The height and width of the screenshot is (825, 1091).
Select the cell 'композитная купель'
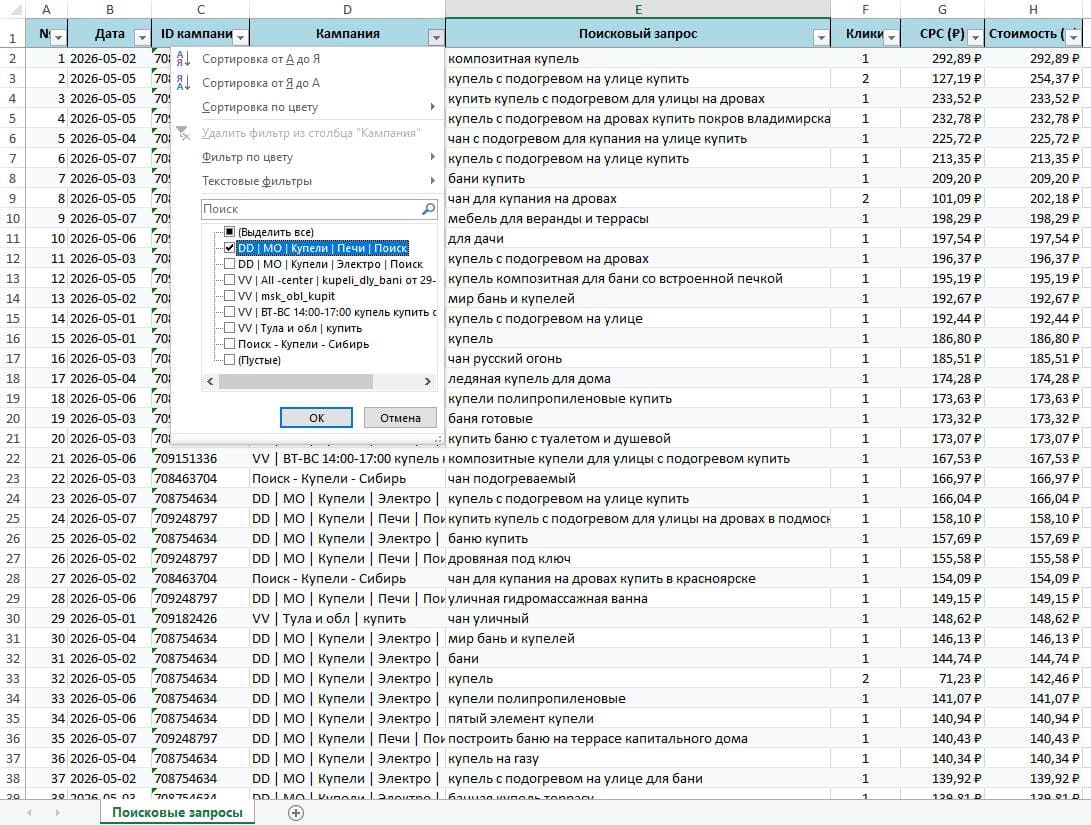click(x=638, y=58)
